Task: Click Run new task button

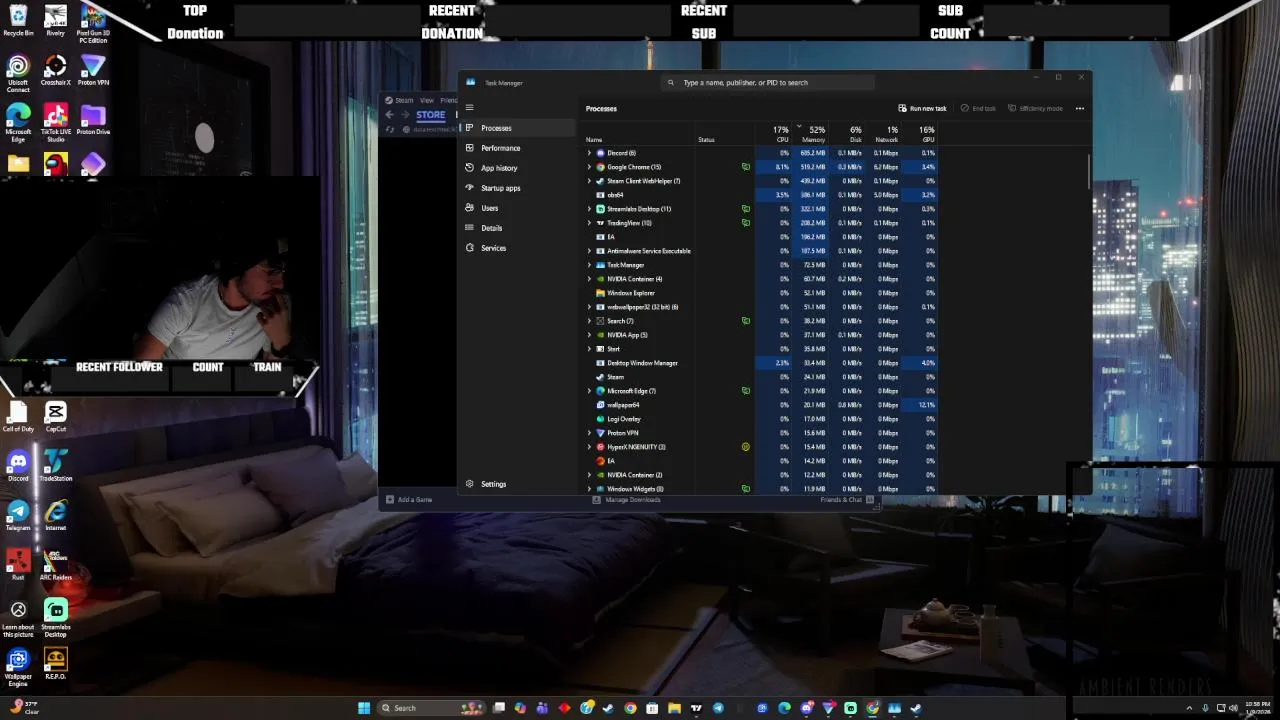Action: coord(922,108)
